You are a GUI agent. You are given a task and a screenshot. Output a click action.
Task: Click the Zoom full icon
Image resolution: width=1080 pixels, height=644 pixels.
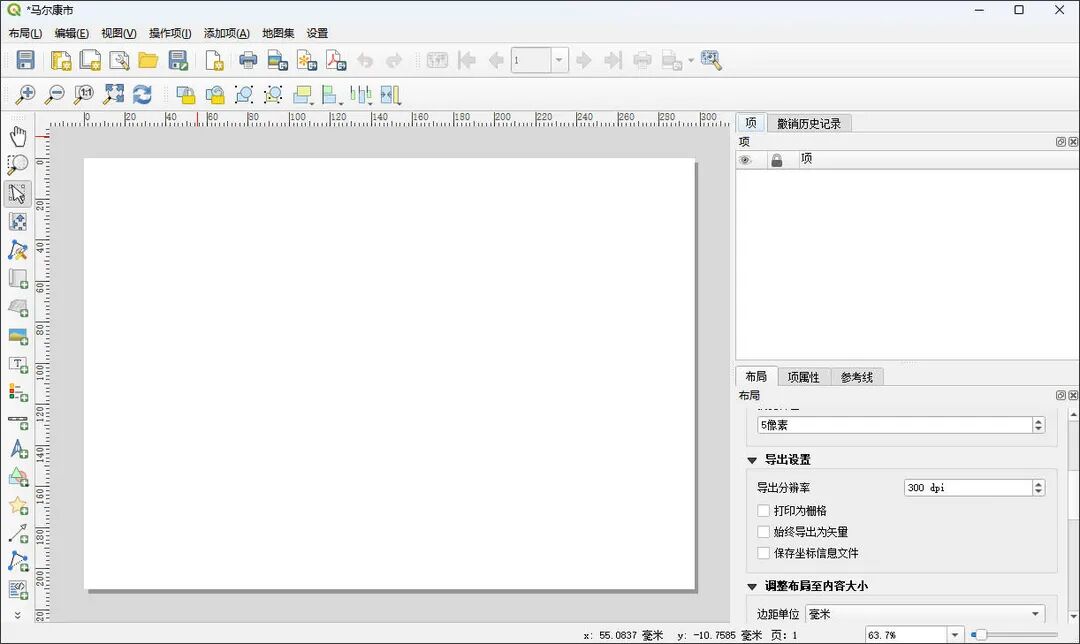click(113, 94)
